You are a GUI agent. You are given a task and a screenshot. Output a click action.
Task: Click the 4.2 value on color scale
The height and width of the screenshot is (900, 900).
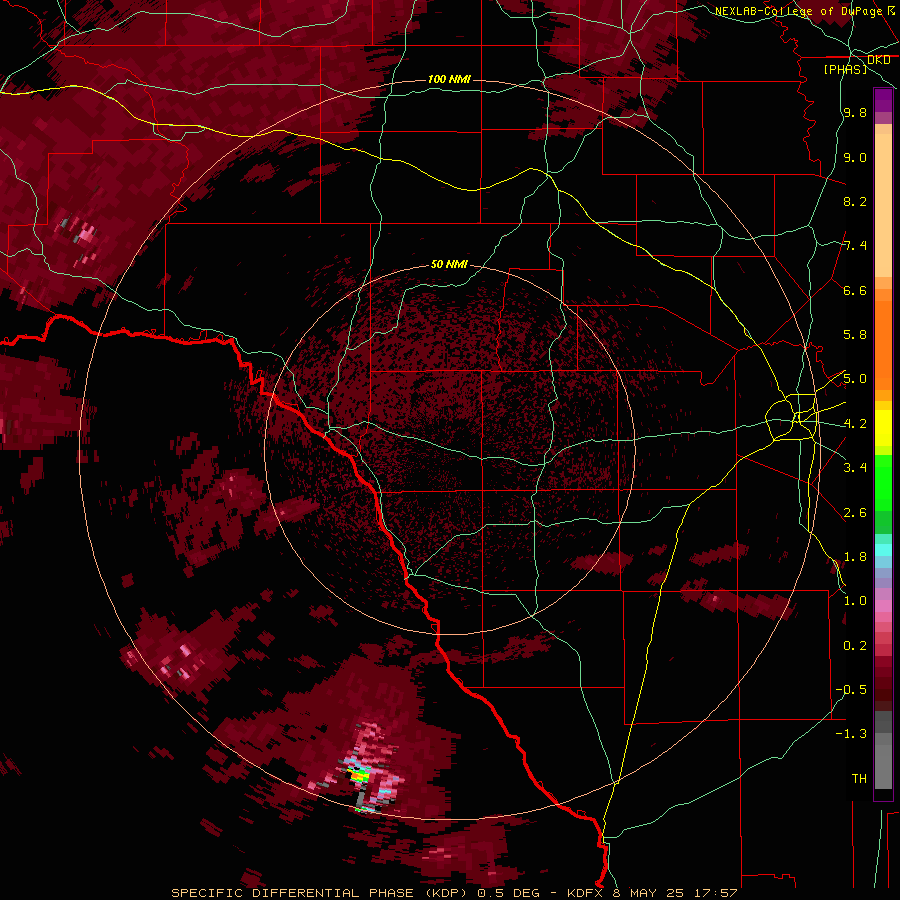855,424
